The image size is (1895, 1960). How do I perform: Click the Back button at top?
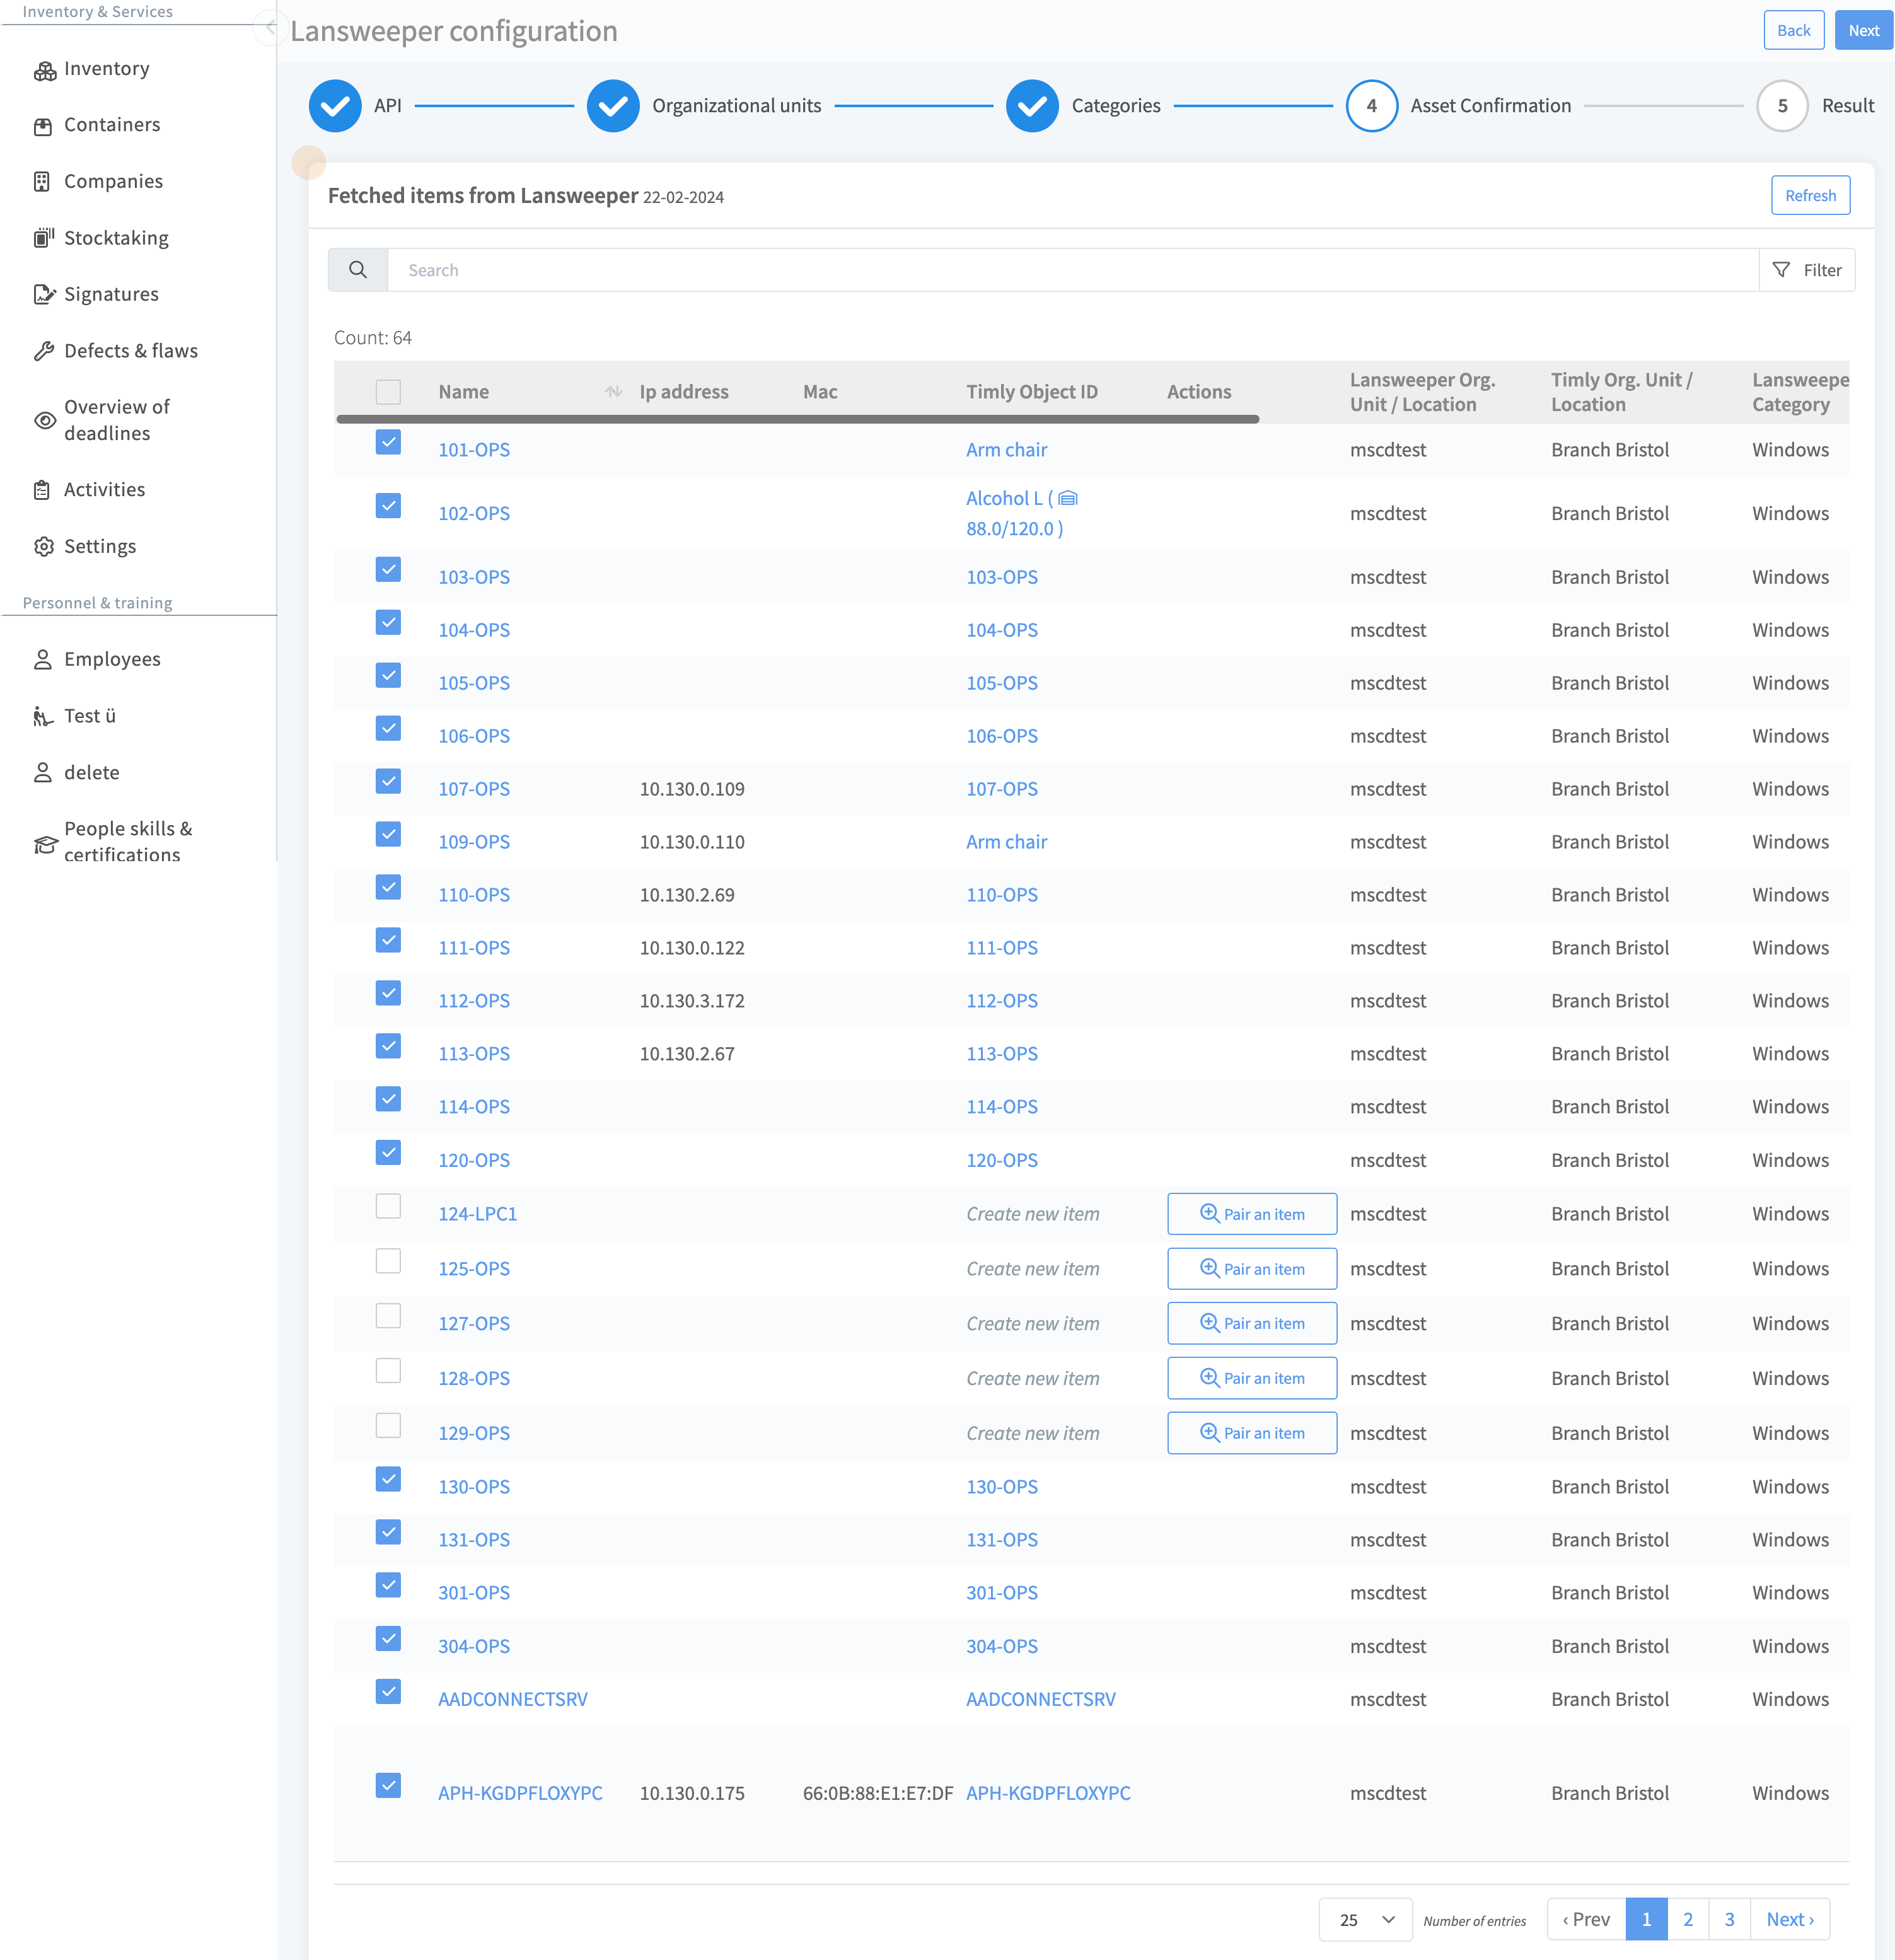1793,30
